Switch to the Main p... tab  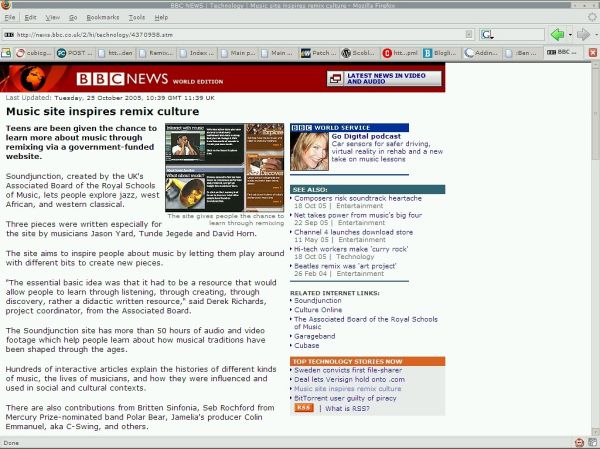coord(238,53)
